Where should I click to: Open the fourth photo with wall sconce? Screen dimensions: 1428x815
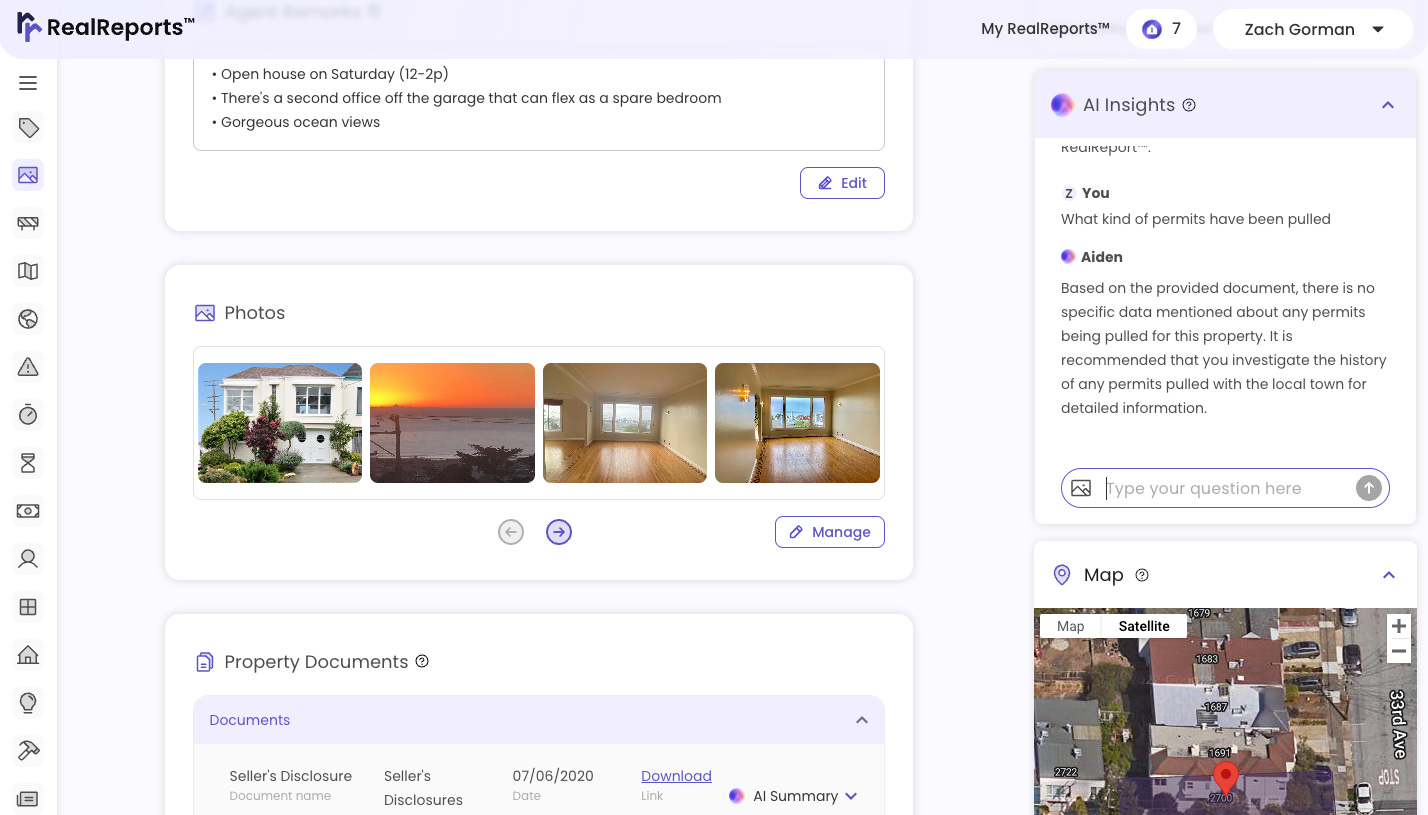797,423
